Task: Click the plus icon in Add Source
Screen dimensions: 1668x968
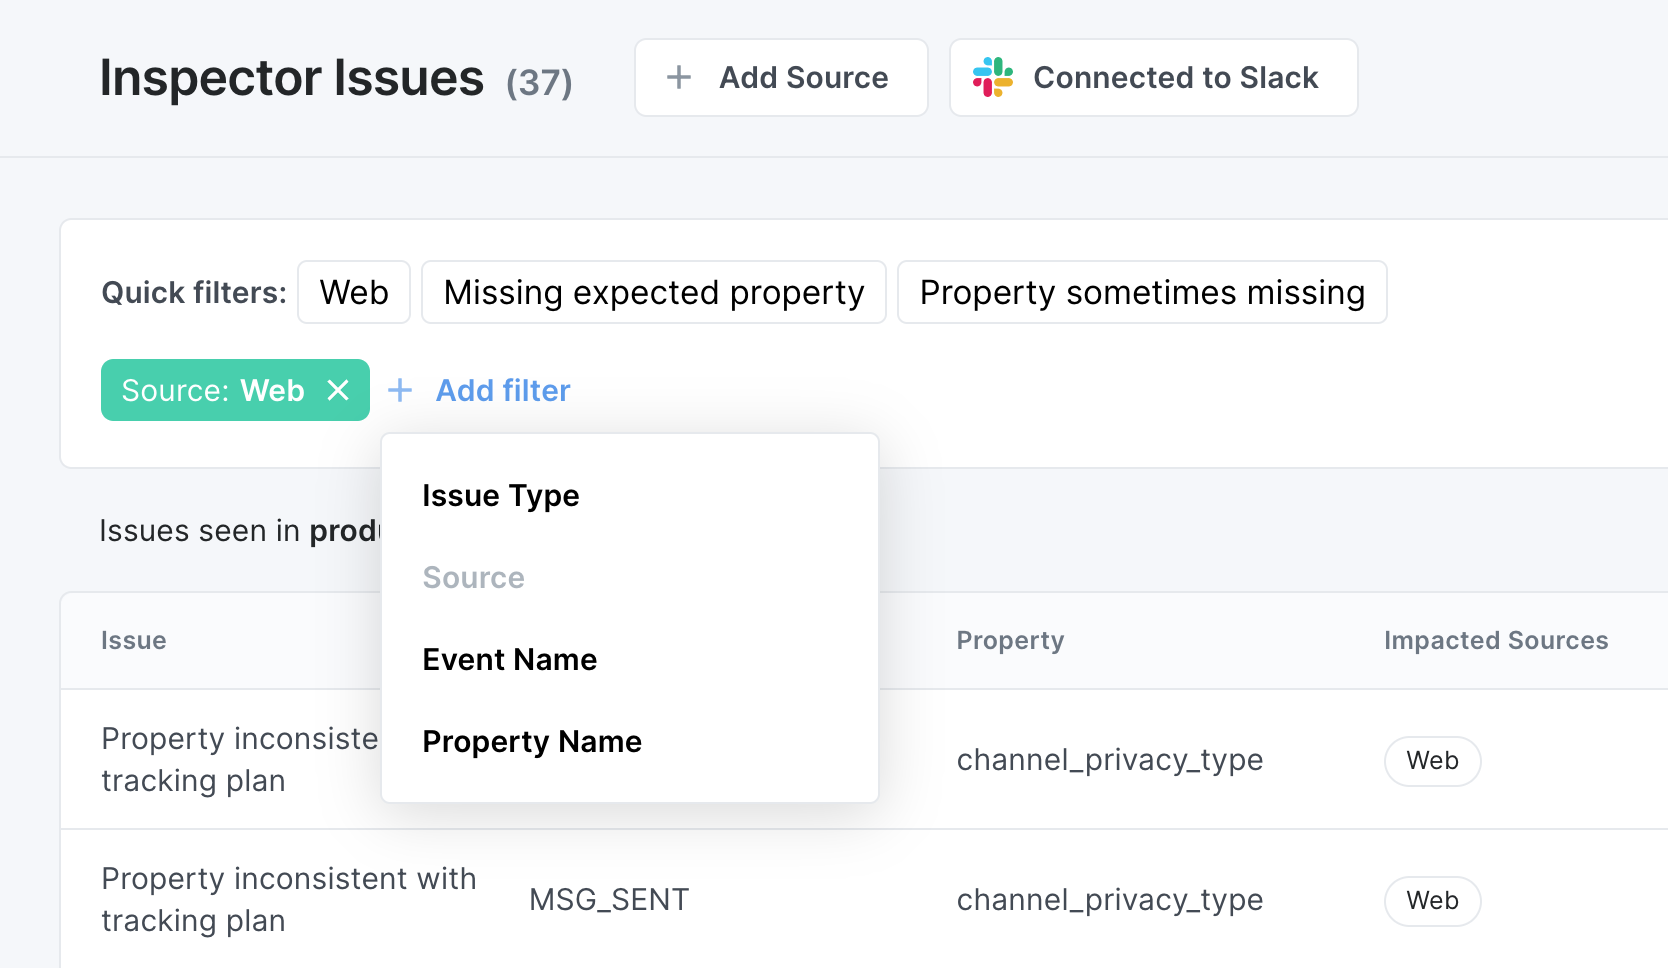Action: [x=679, y=77]
